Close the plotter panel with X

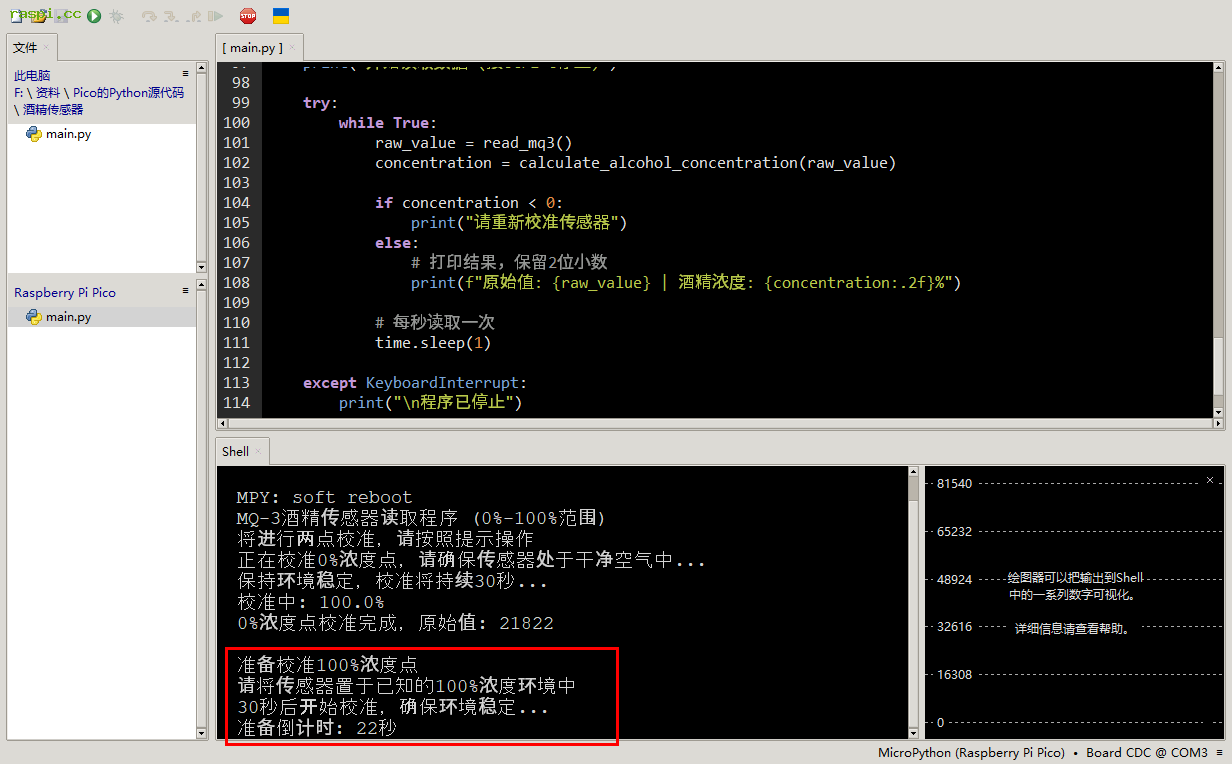click(1210, 480)
